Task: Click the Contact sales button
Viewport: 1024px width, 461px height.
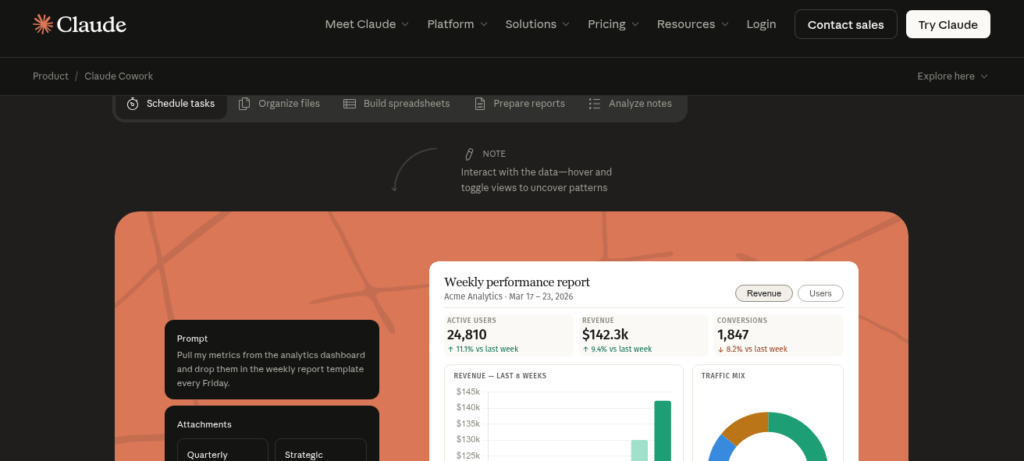Action: [x=846, y=25]
